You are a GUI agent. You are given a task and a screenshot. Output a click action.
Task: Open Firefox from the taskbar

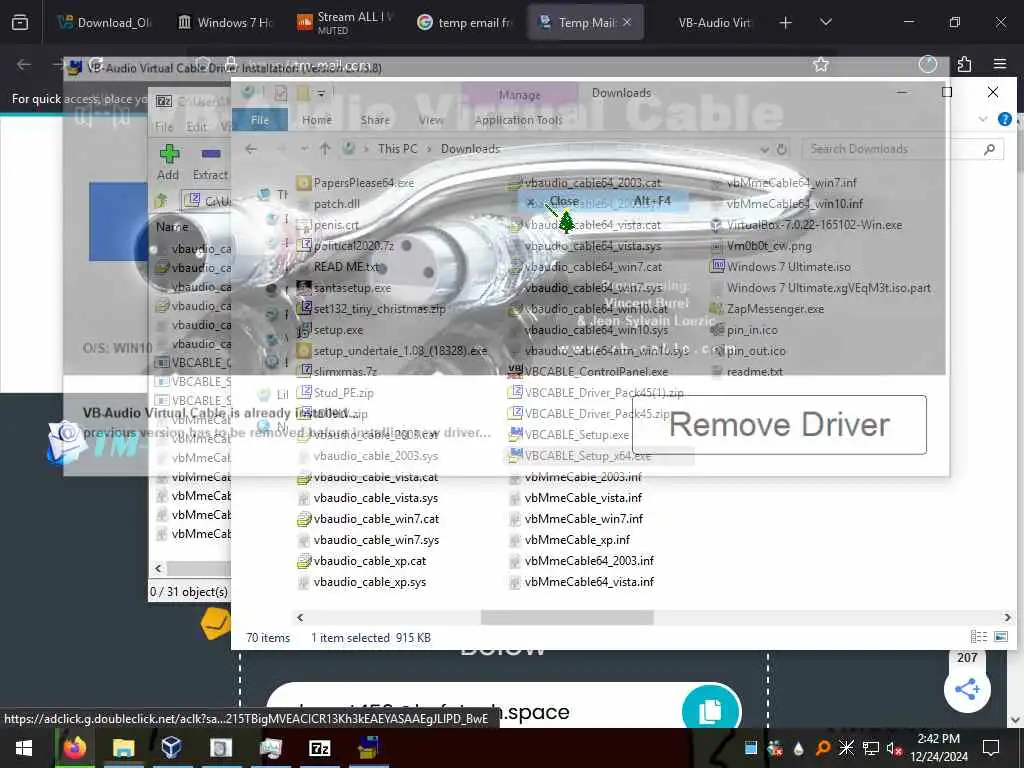point(74,748)
